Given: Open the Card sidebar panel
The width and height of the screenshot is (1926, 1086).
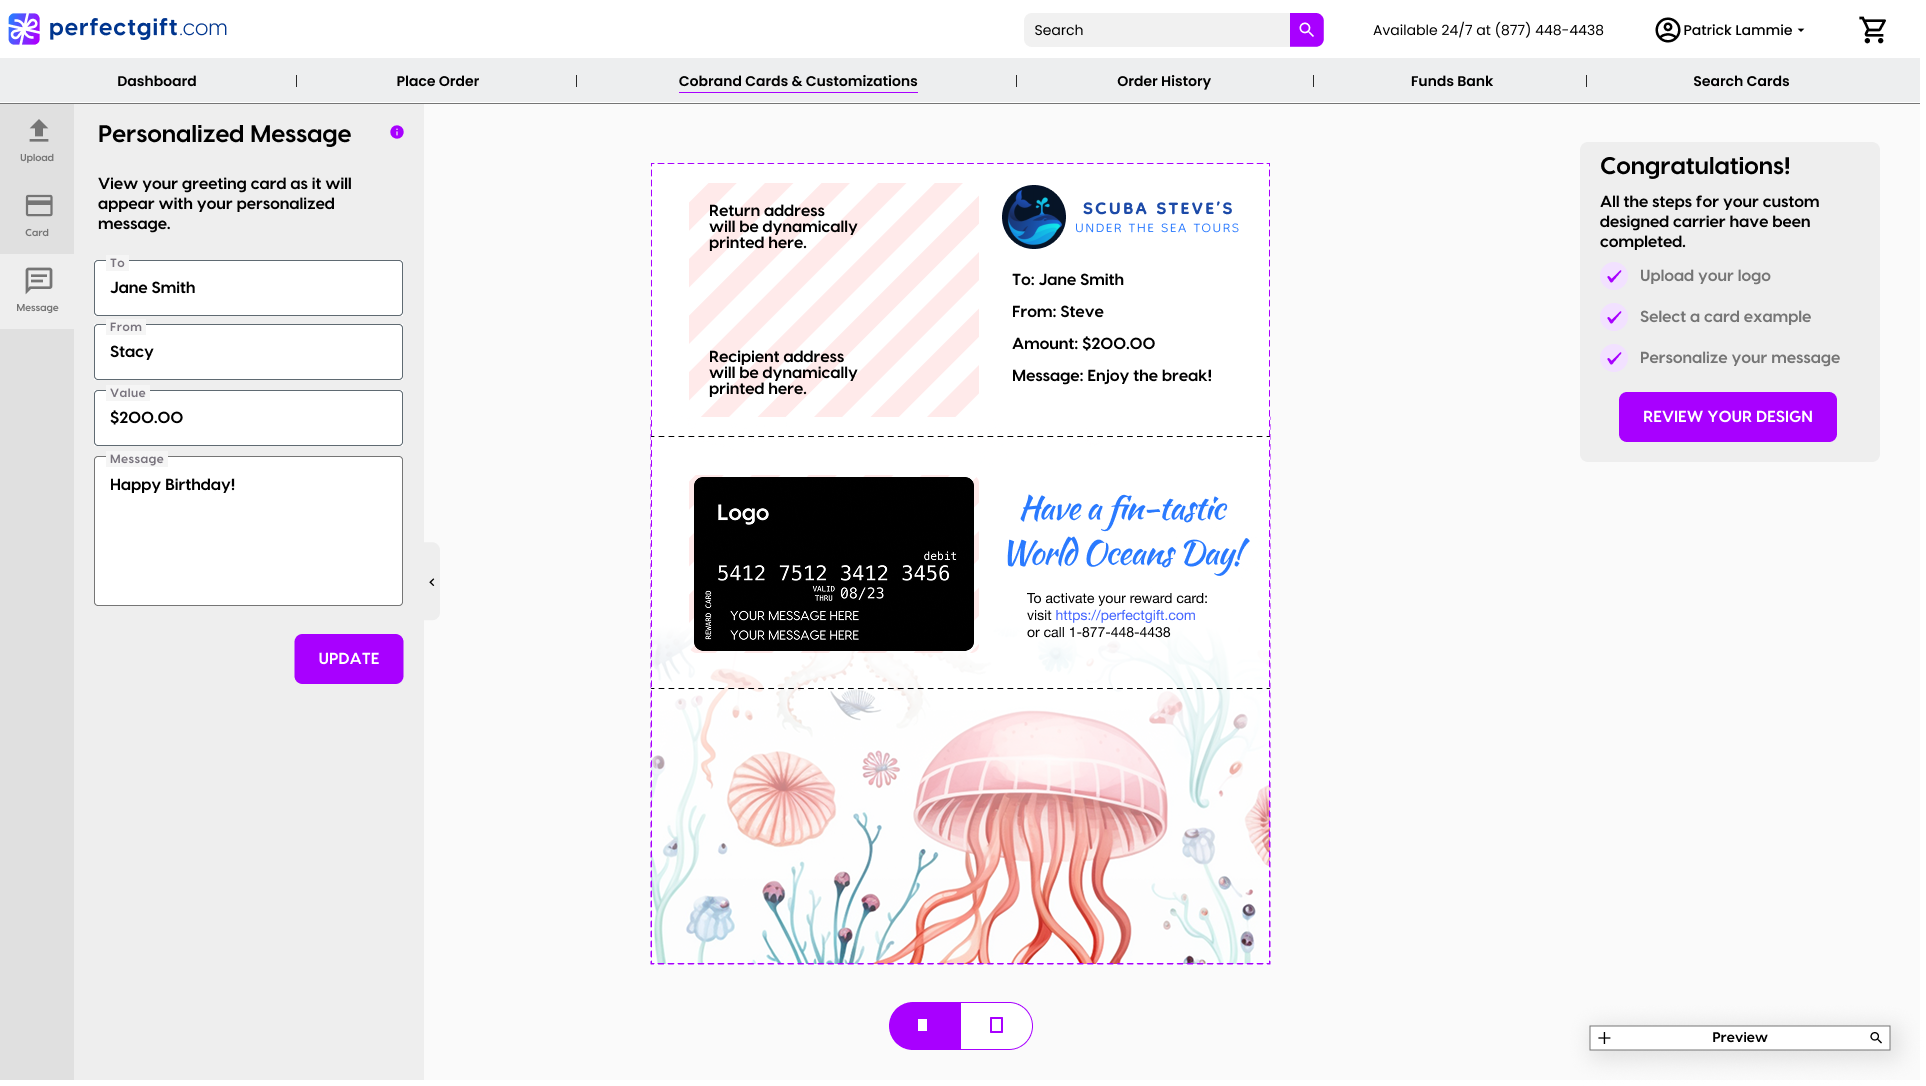Looking at the screenshot, I should coord(37,215).
